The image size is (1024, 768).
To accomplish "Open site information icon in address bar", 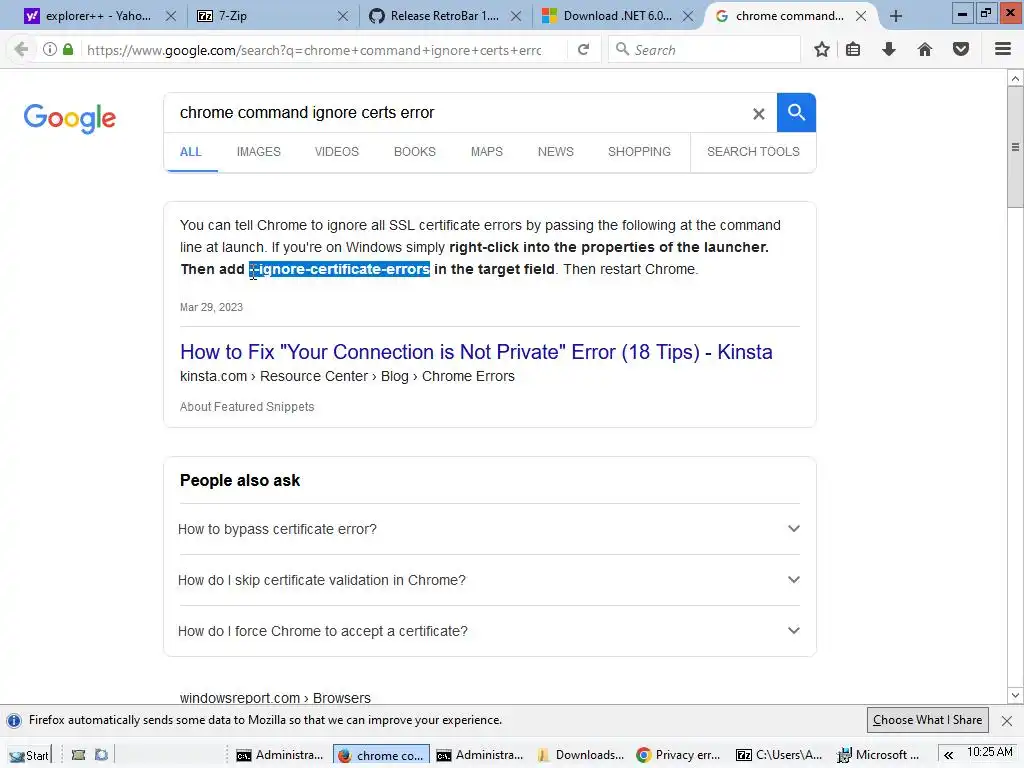I will pyautogui.click(x=50, y=49).
